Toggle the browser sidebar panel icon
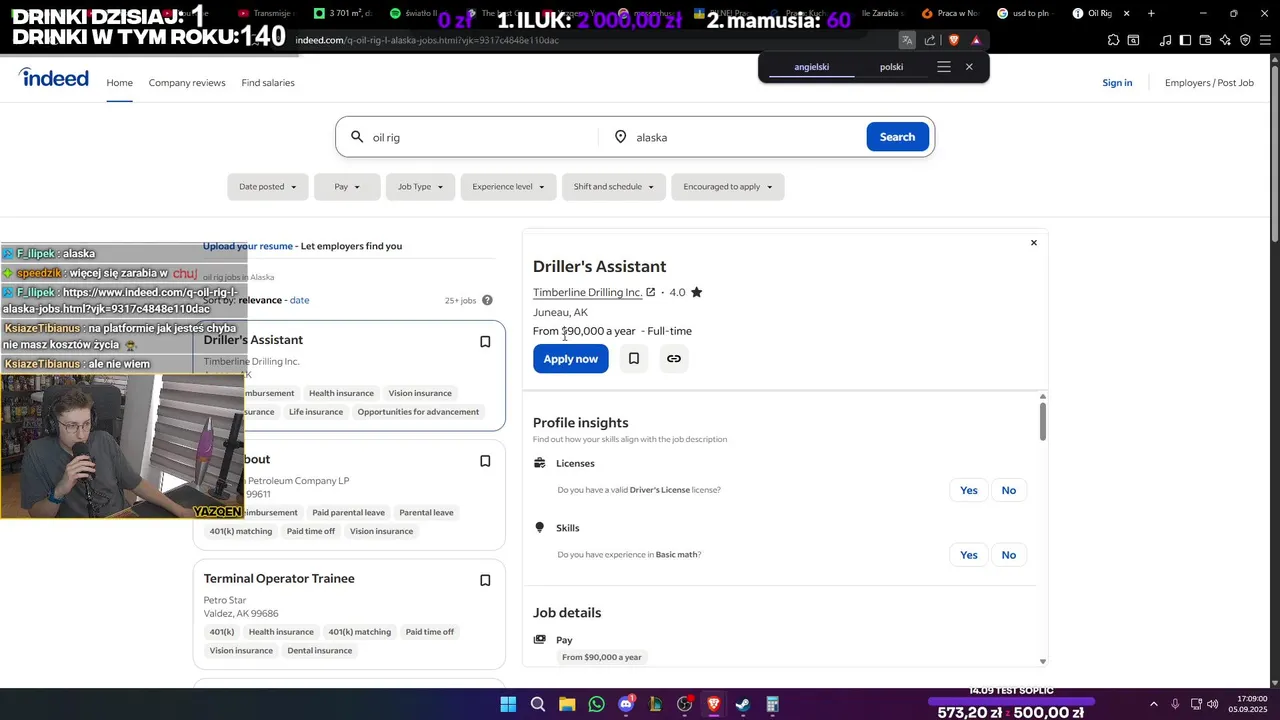1280x720 pixels. pos(1185,40)
